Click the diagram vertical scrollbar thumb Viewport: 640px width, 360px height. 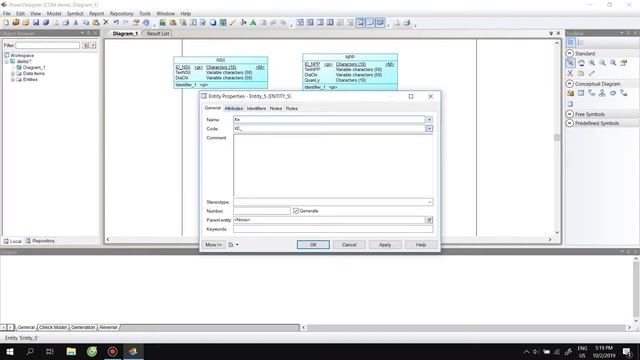tap(557, 138)
